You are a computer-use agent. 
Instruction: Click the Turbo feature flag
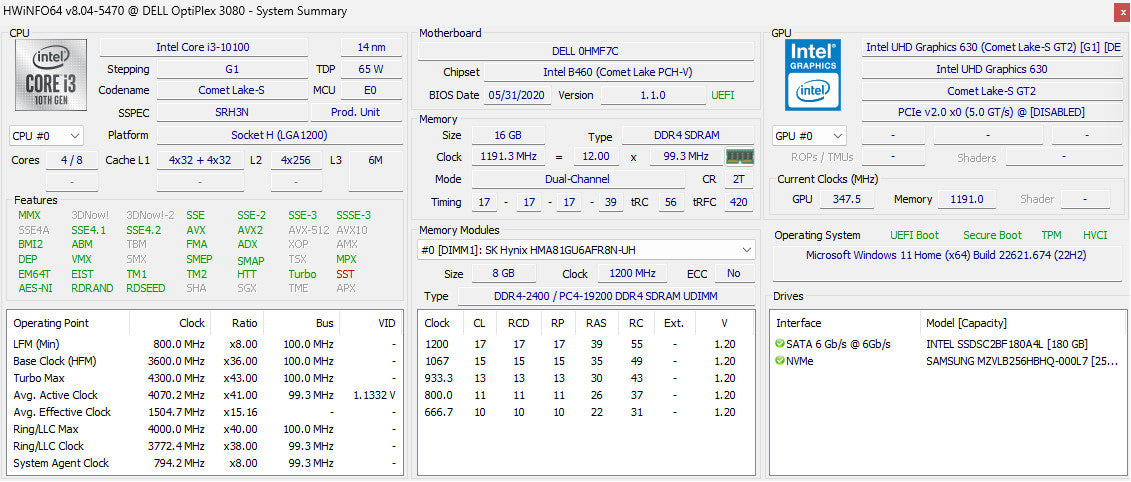[x=302, y=274]
